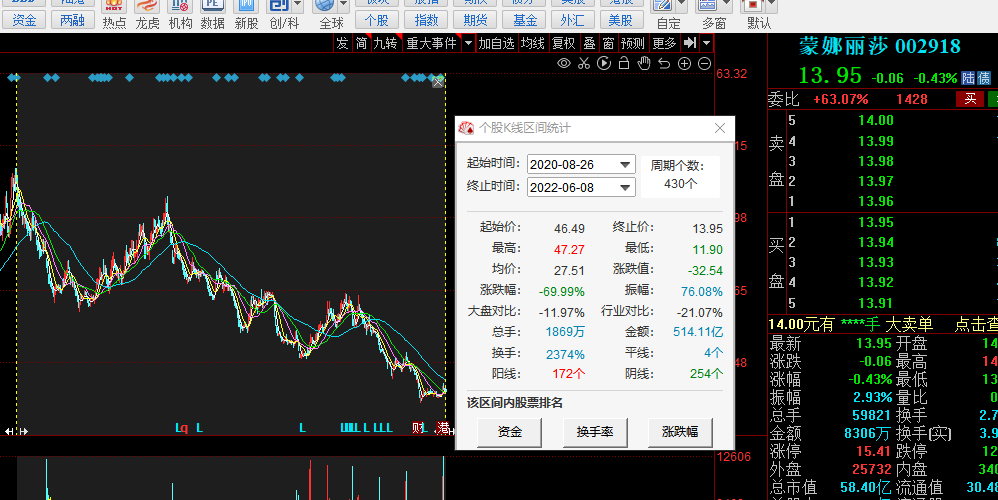Screen dimensions: 998x500
Task: Click the red 买 buy button
Action: pos(970,99)
